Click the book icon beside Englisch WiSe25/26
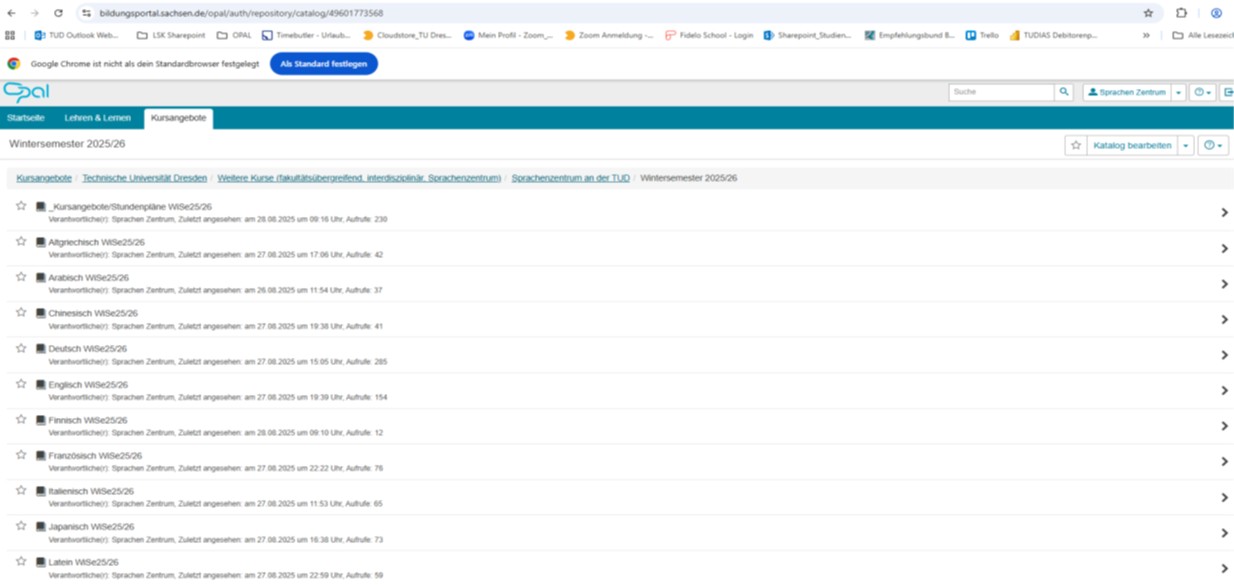Viewport: 1234px width, 585px height. pyautogui.click(x=41, y=385)
